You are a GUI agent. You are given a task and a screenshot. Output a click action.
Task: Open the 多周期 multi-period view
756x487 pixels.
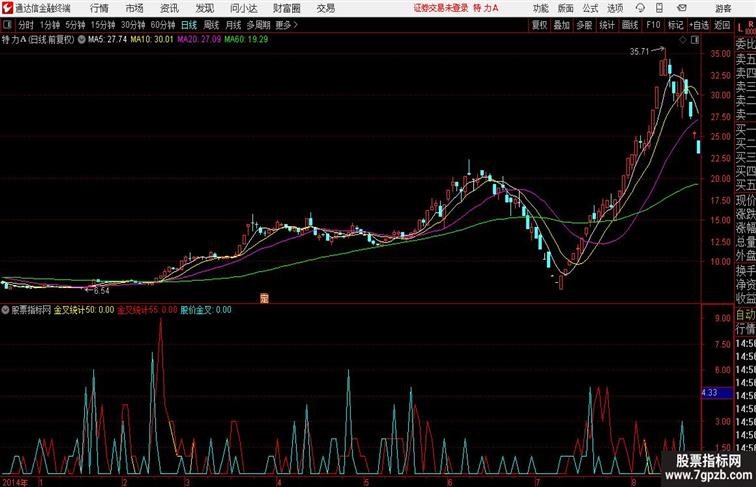(258, 25)
